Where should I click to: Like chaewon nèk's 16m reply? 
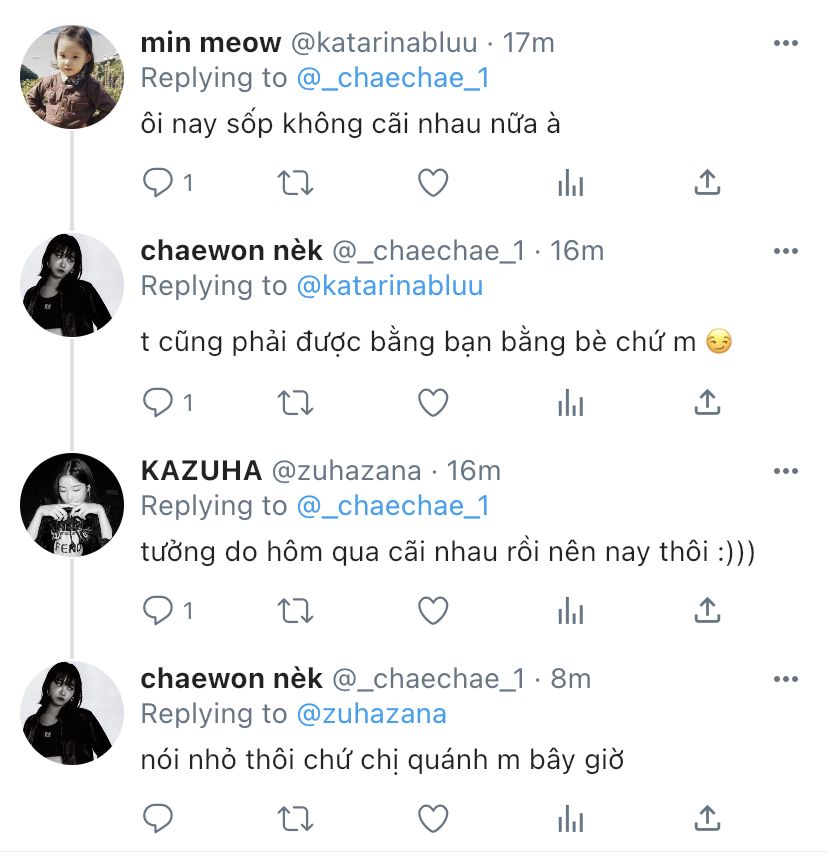432,402
